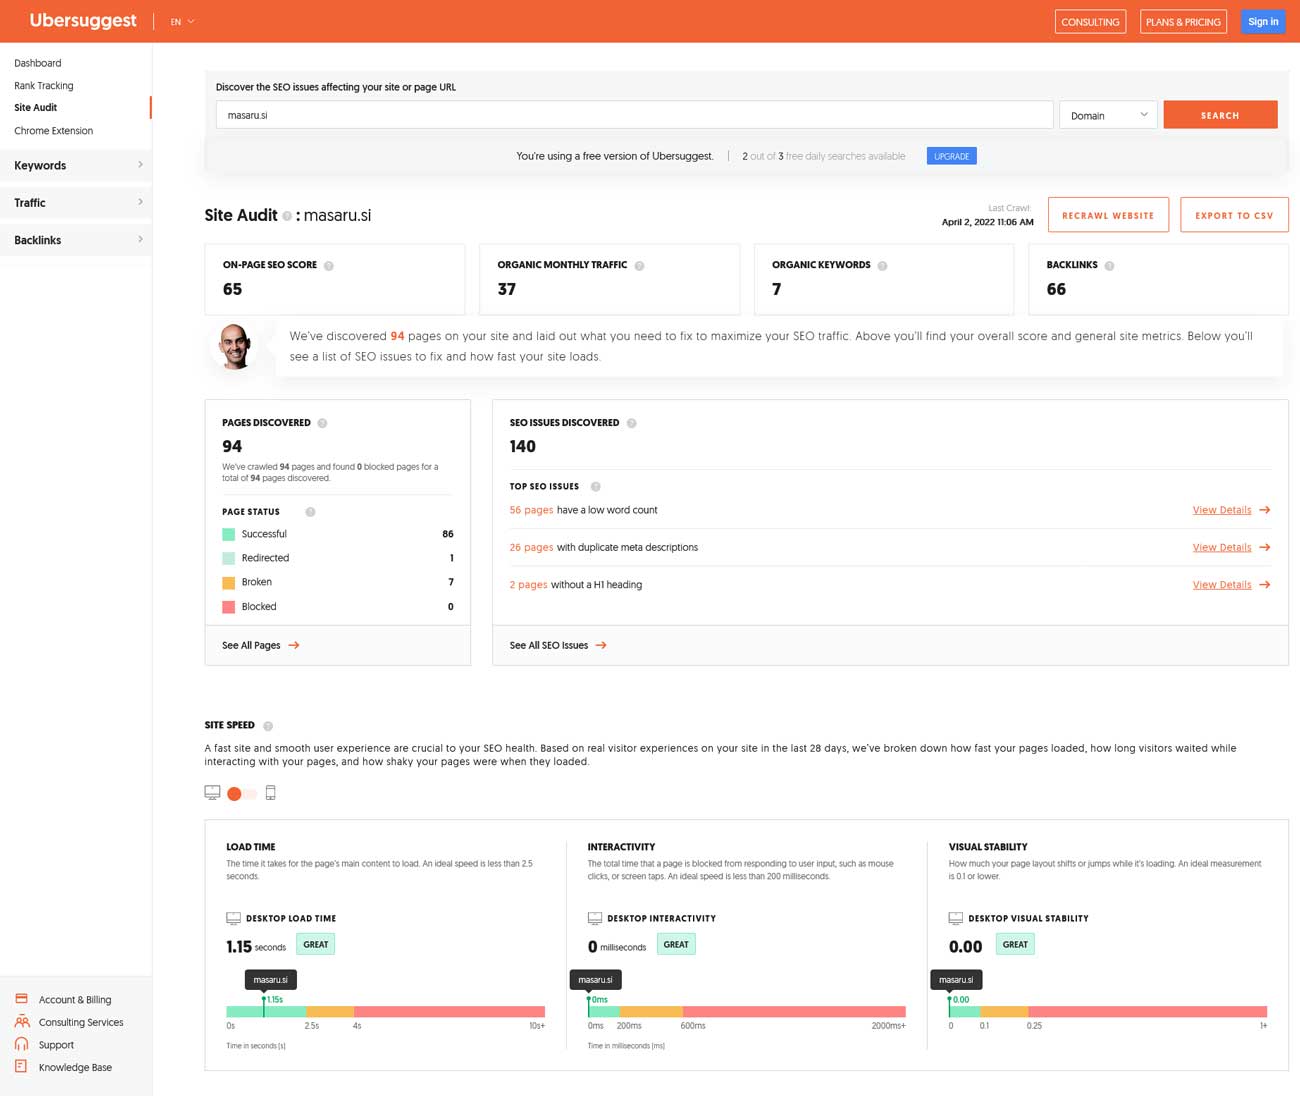The height and width of the screenshot is (1096, 1300).
Task: Click arrow beside H1 heading details
Action: [x=1265, y=585]
